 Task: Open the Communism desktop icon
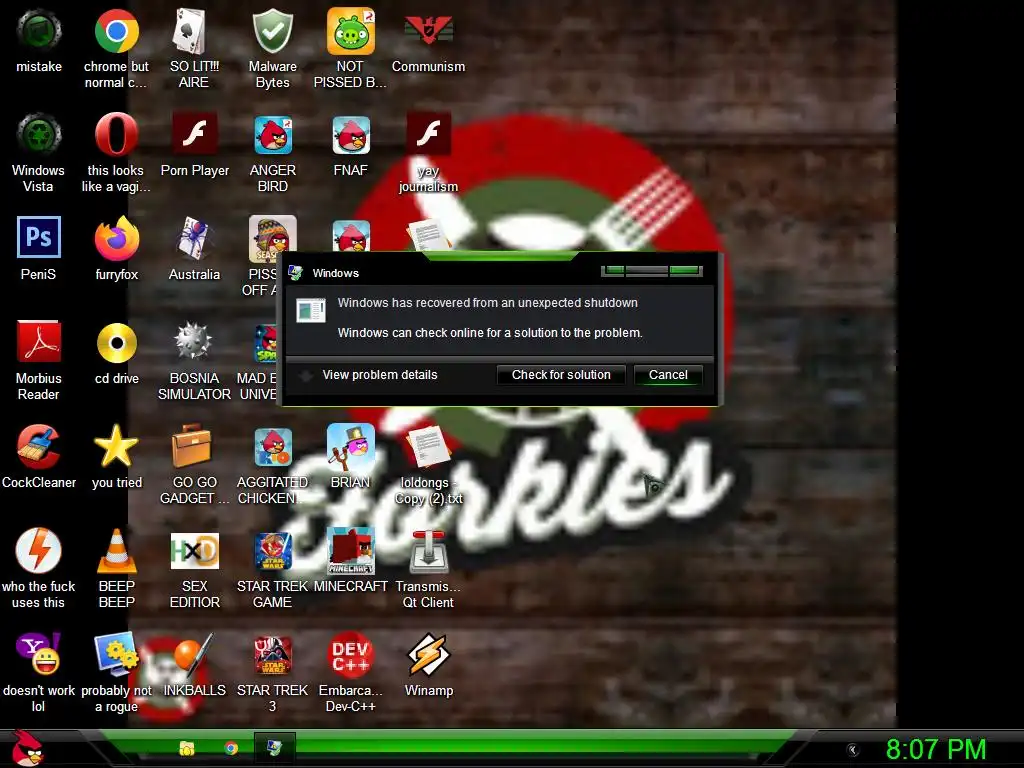[428, 31]
